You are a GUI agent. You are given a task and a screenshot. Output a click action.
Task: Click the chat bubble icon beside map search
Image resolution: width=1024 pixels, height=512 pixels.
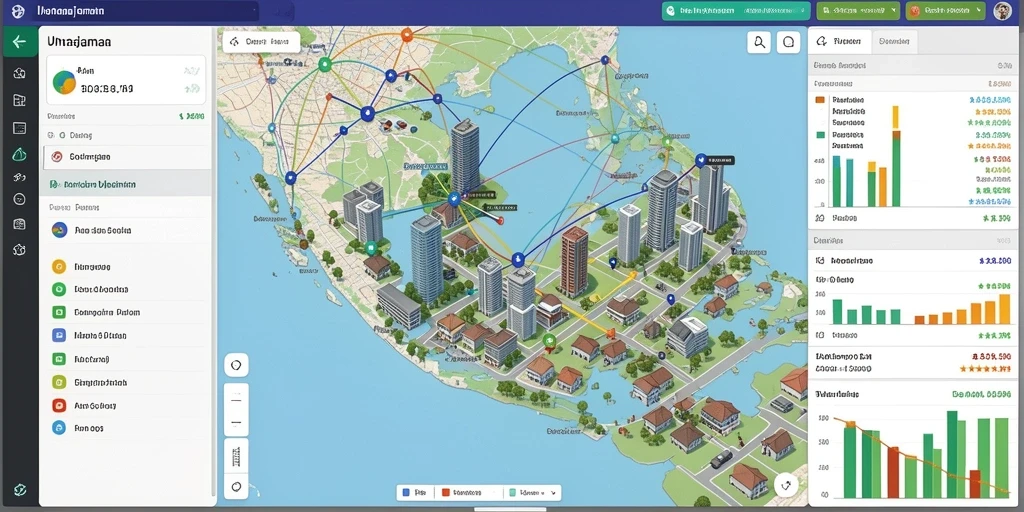coord(788,42)
